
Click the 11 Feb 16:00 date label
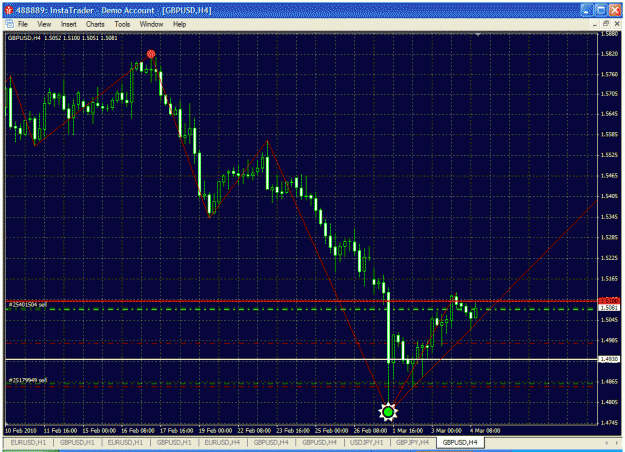(60, 431)
